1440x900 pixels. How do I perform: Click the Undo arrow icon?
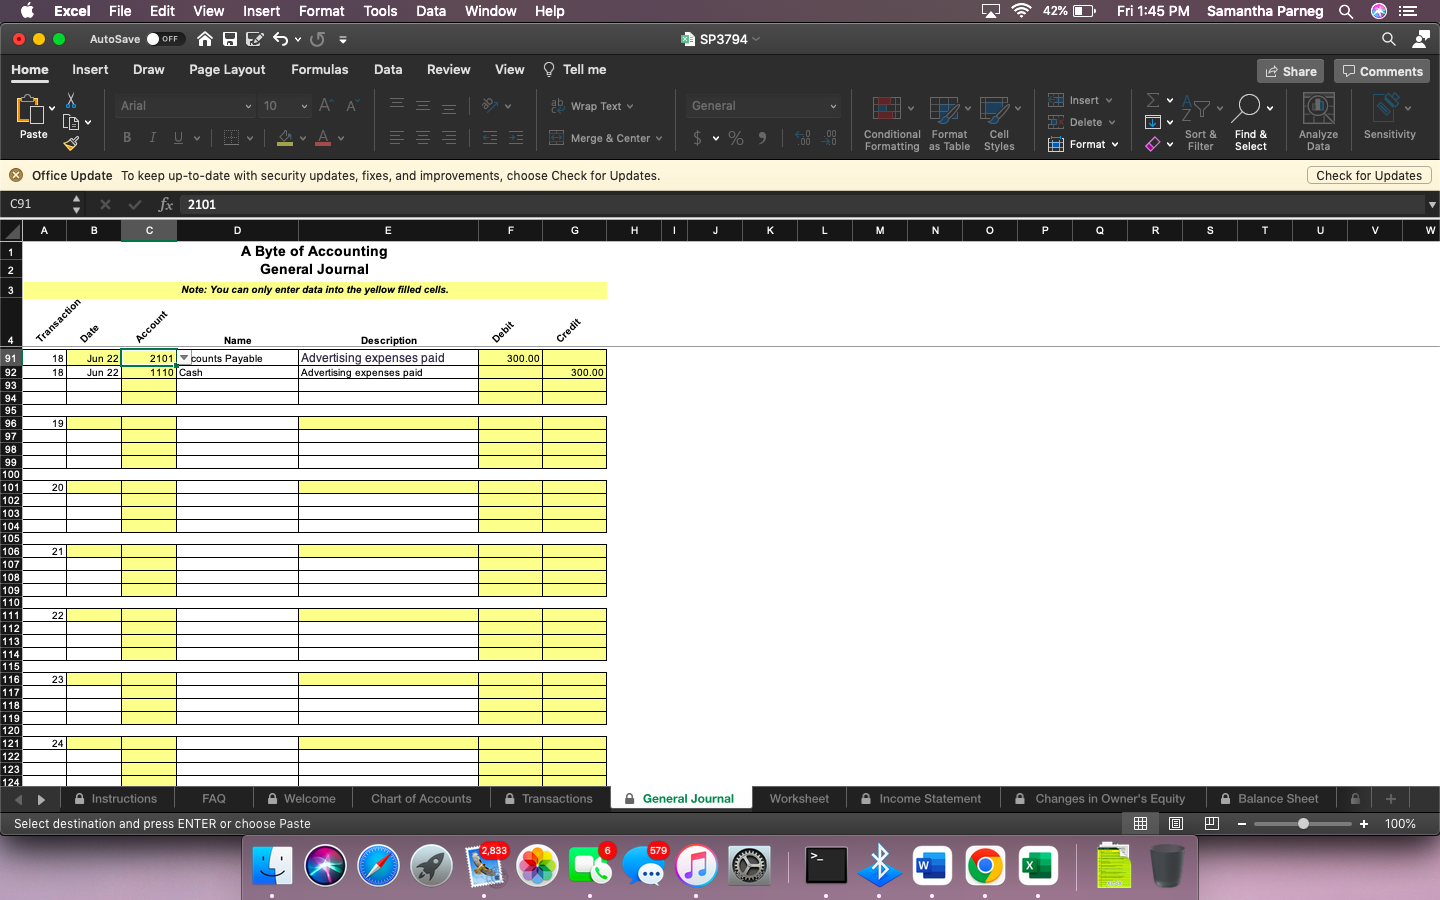pos(280,39)
